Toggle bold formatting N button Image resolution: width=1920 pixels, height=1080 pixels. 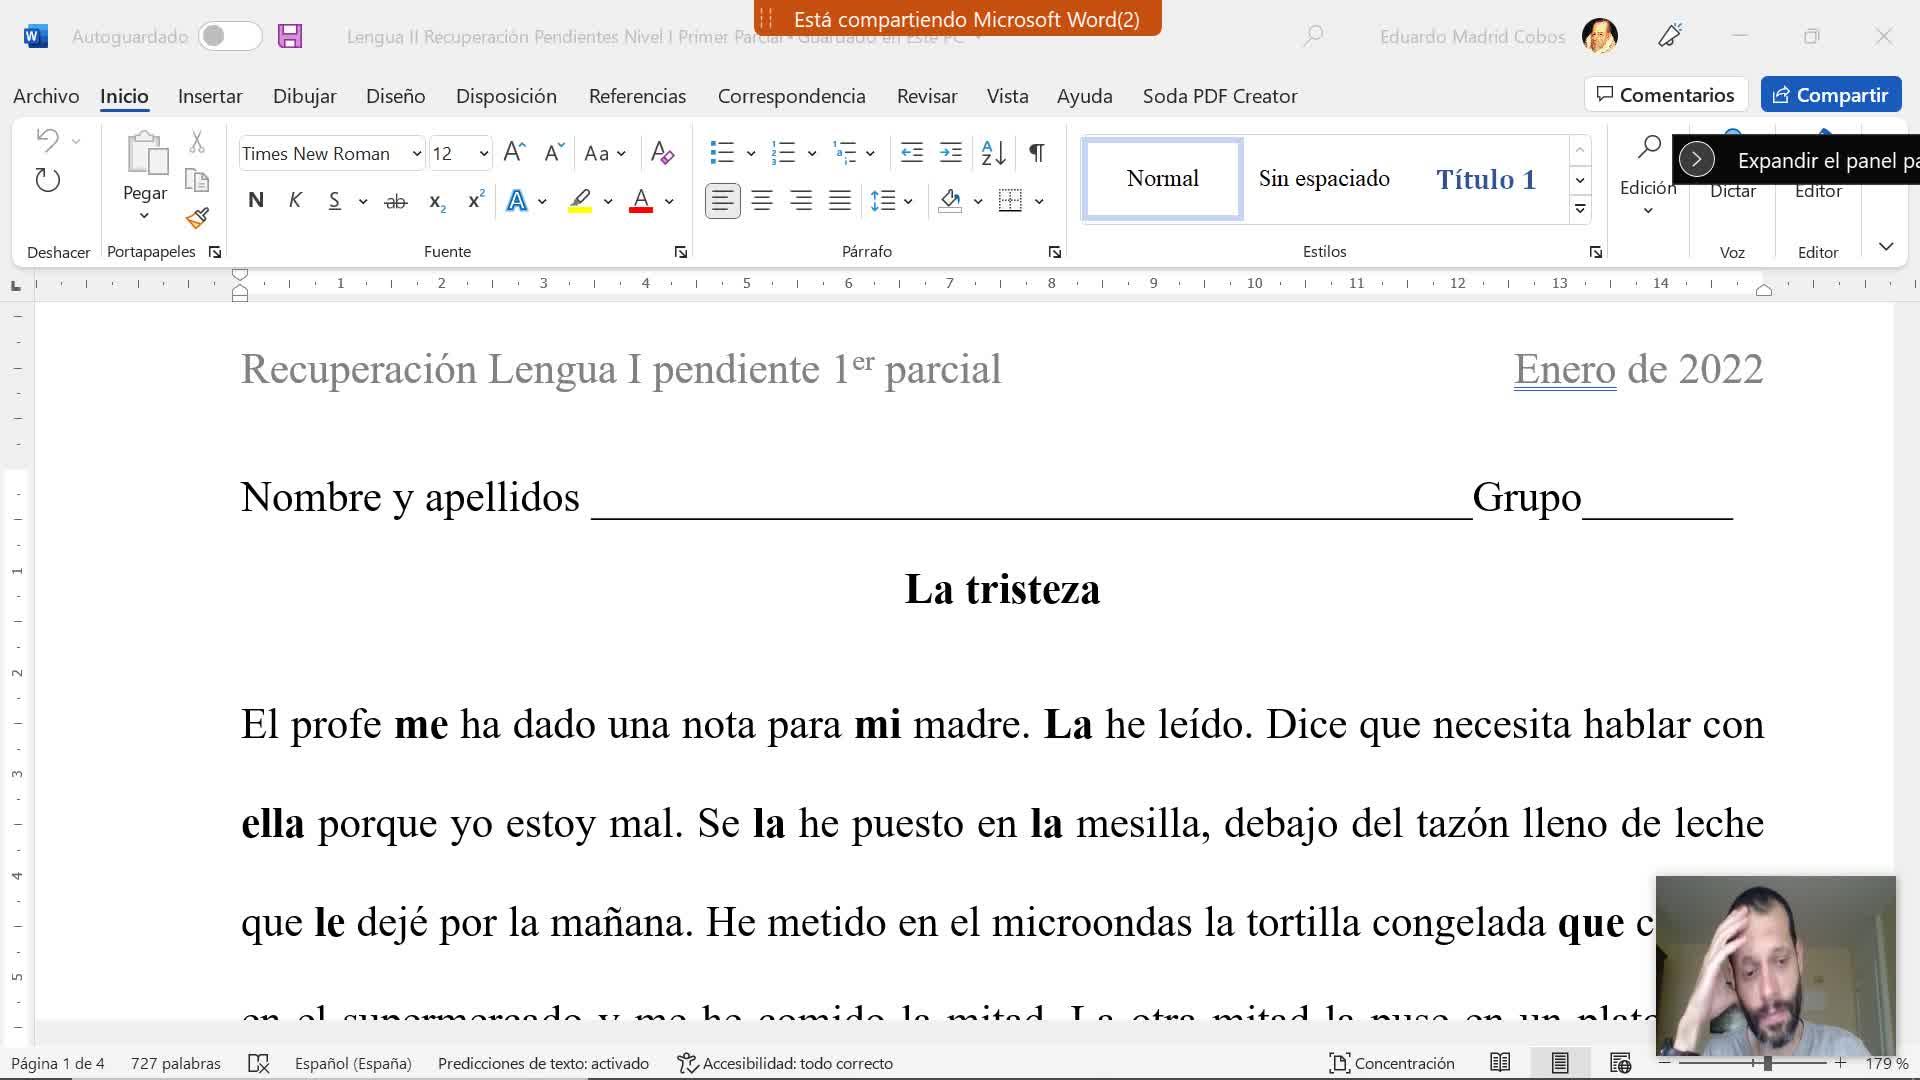(x=256, y=201)
